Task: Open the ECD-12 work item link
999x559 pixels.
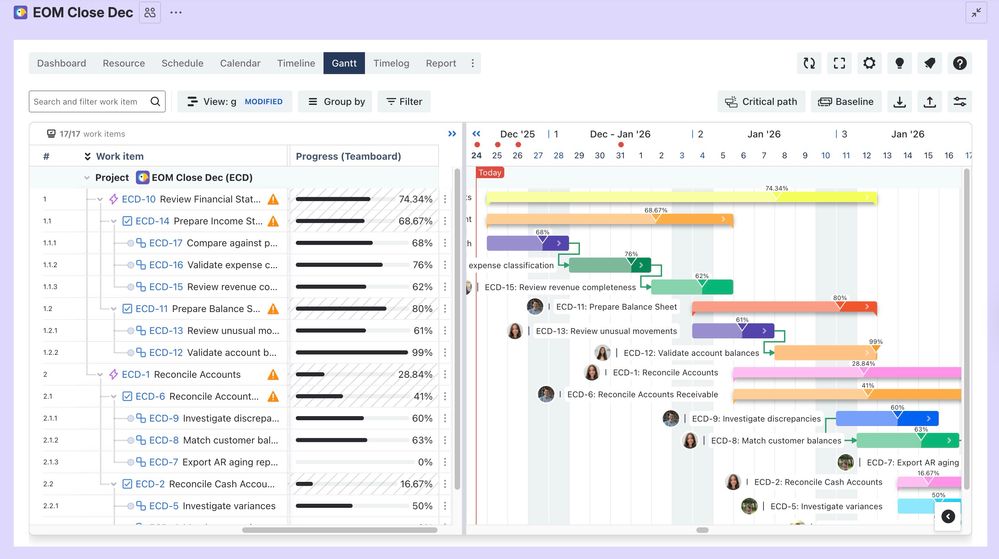Action: coord(166,352)
